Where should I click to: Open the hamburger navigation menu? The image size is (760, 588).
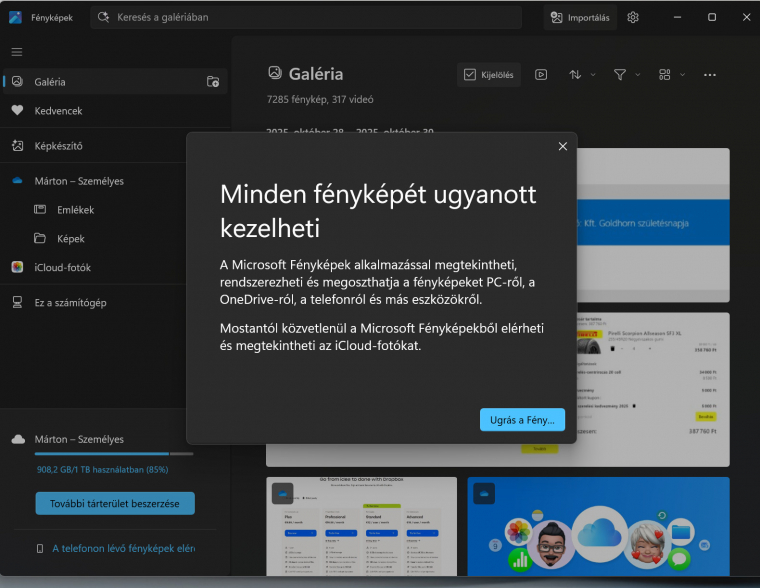click(x=17, y=52)
